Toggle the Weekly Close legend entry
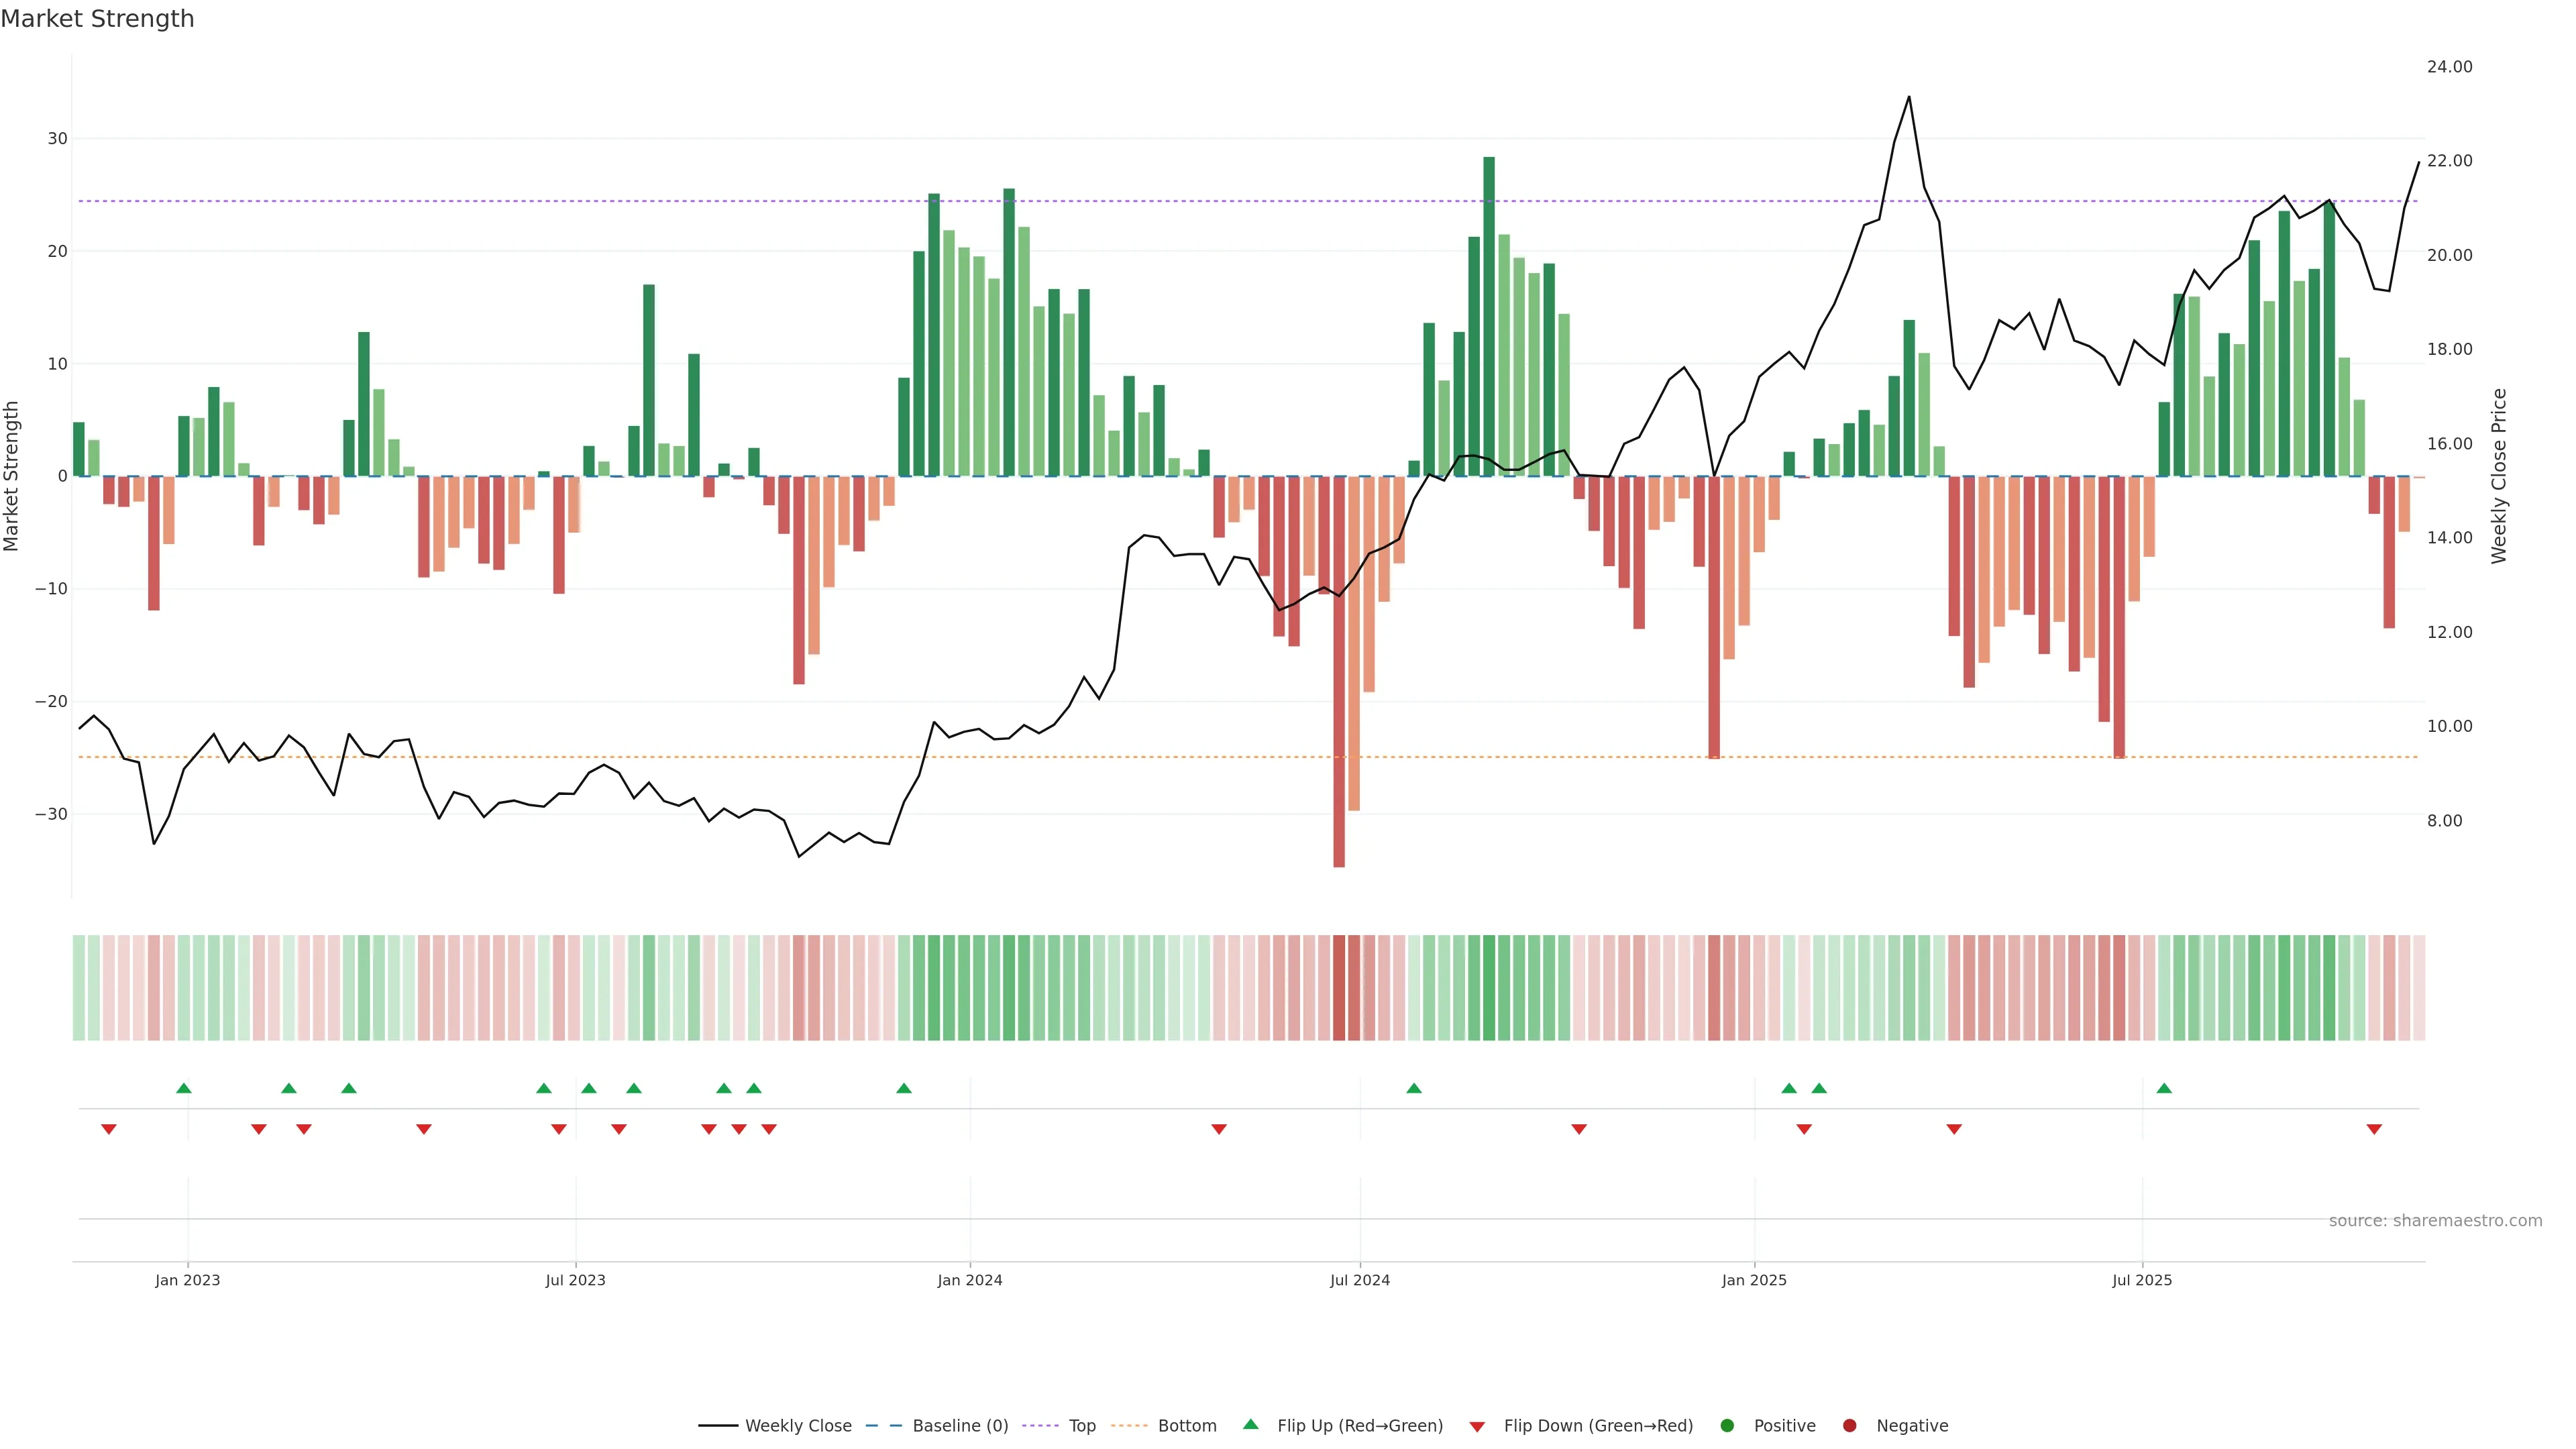Image resolution: width=2576 pixels, height=1449 pixels. coord(775,1426)
